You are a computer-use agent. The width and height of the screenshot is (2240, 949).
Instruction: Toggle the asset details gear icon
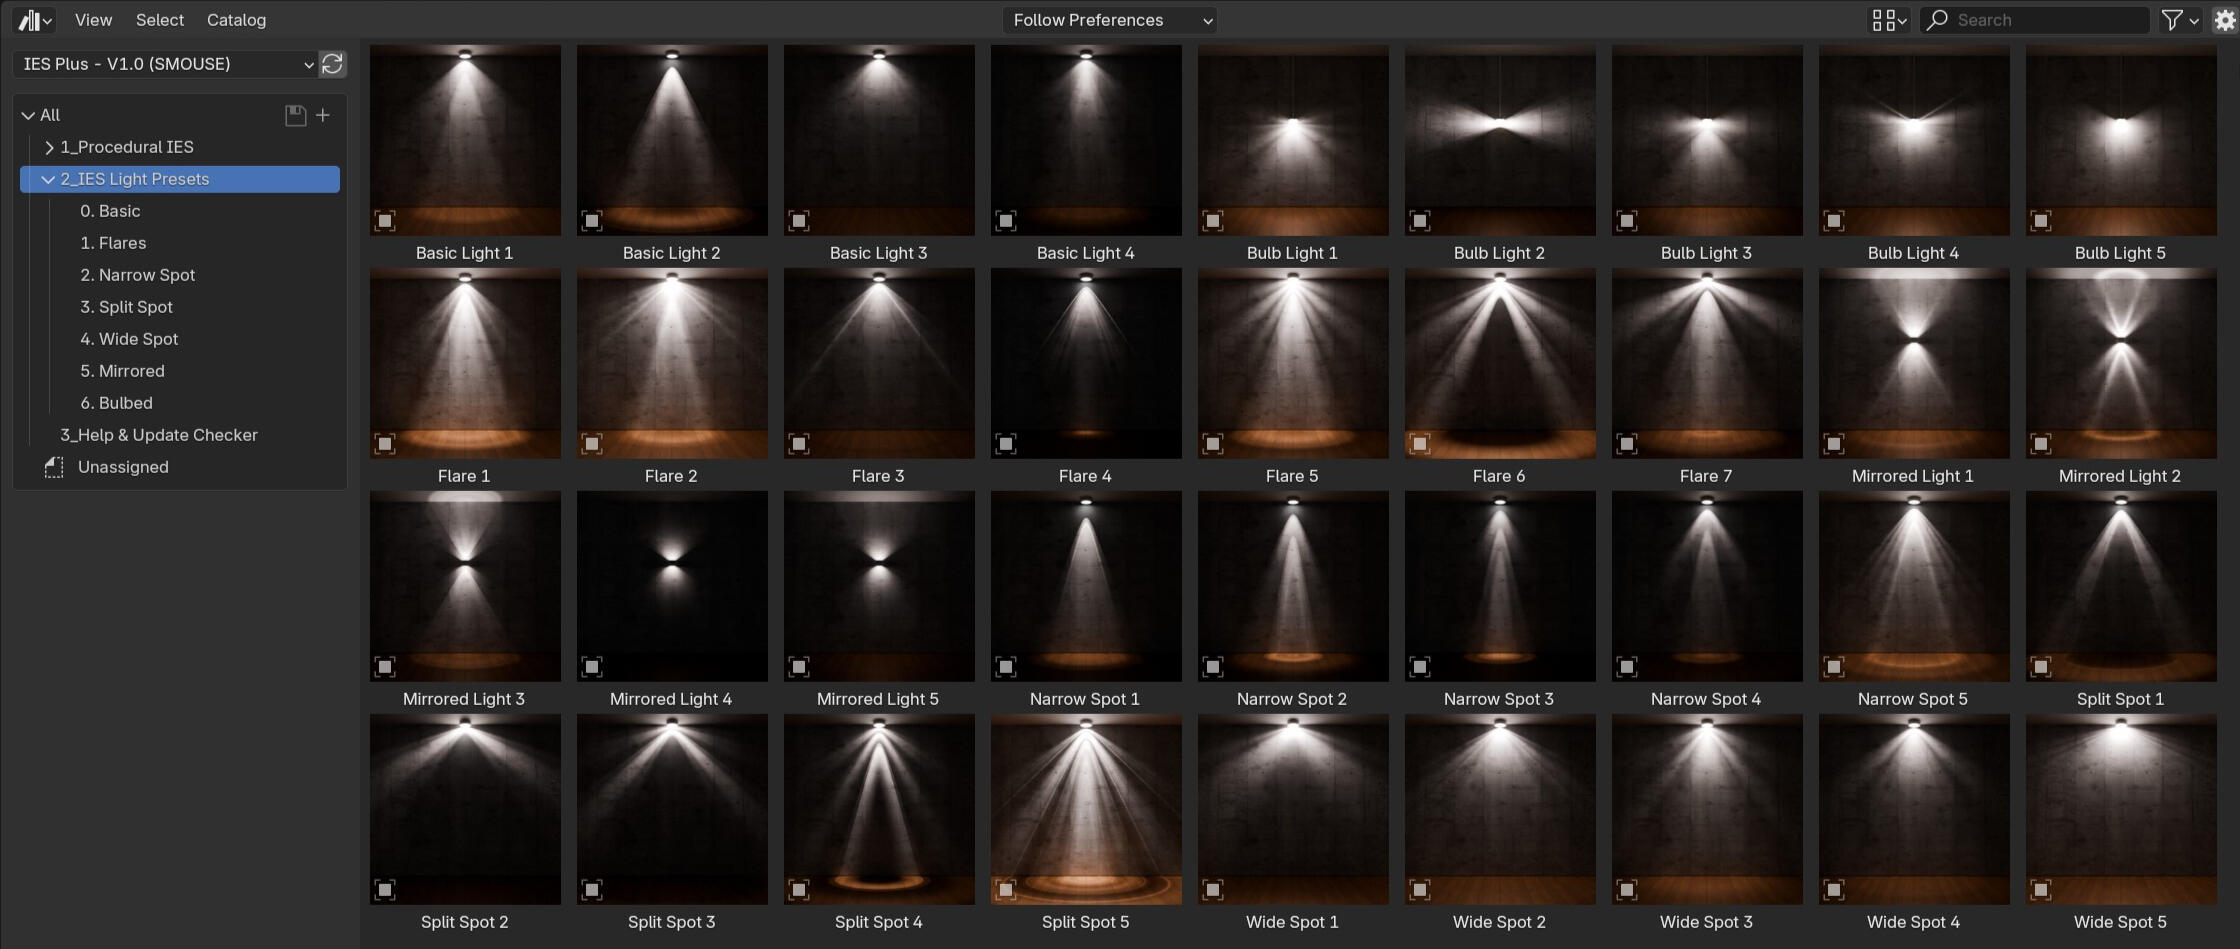pyautogui.click(x=2224, y=20)
